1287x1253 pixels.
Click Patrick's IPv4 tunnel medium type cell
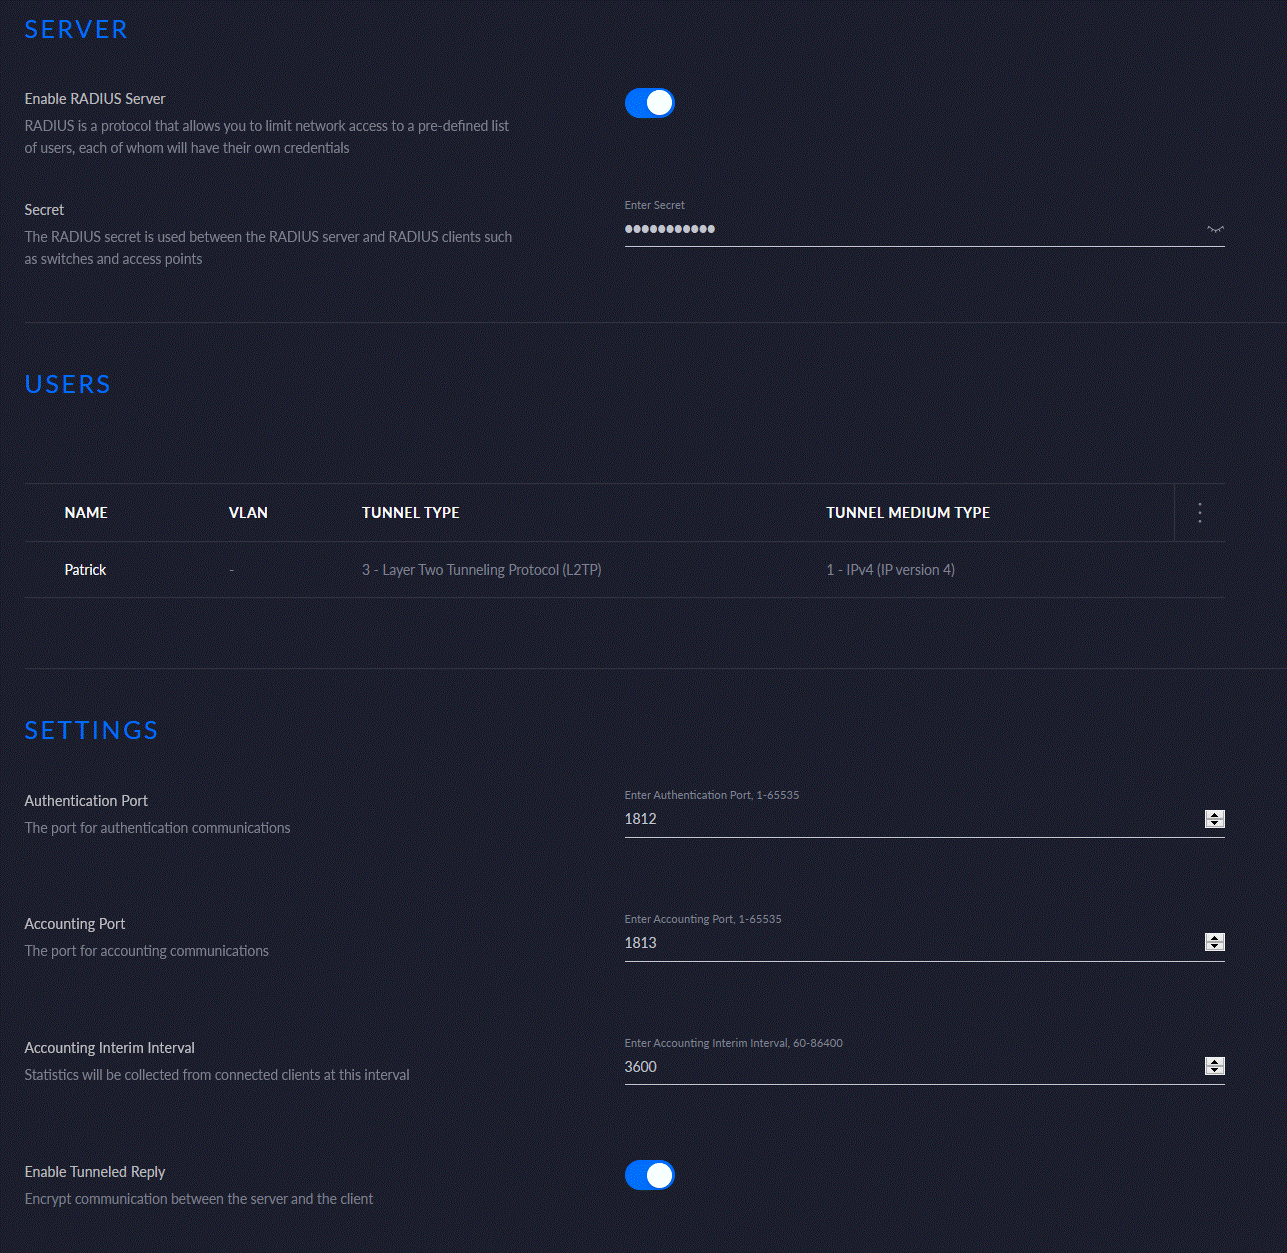point(890,570)
